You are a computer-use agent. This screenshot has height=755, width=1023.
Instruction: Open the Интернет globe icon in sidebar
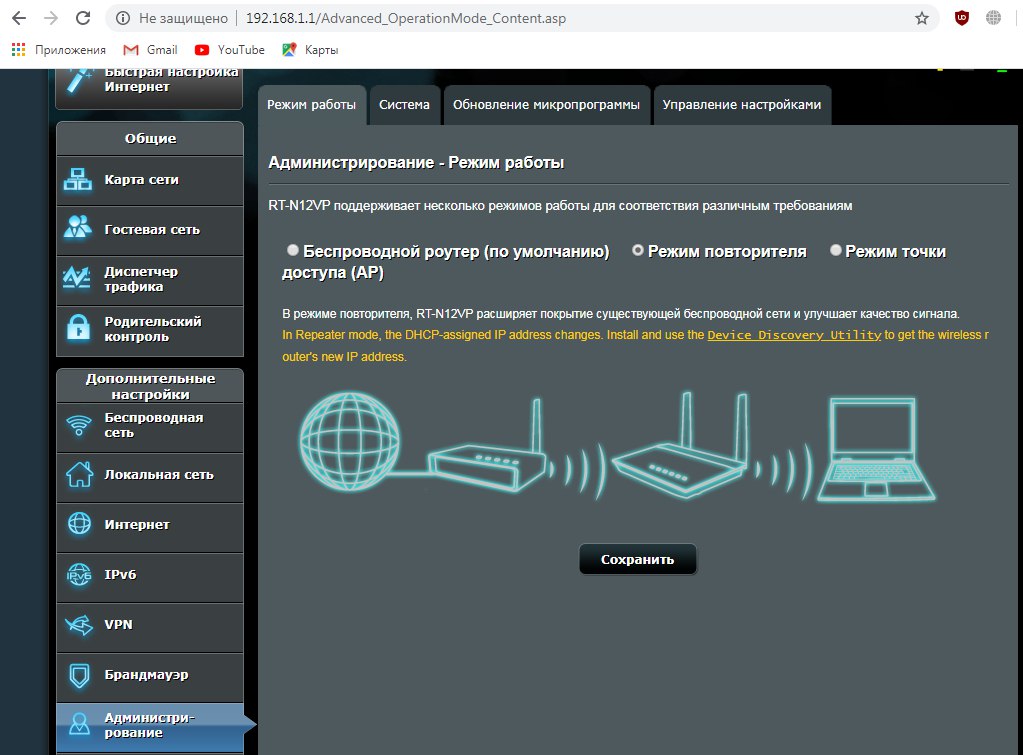[80, 523]
